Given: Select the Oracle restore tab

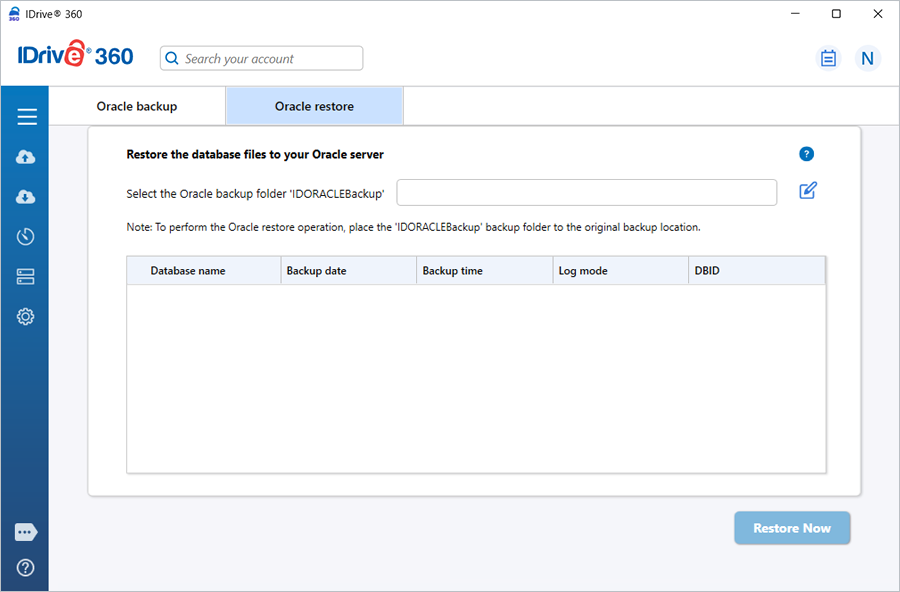Looking at the screenshot, I should 314,106.
